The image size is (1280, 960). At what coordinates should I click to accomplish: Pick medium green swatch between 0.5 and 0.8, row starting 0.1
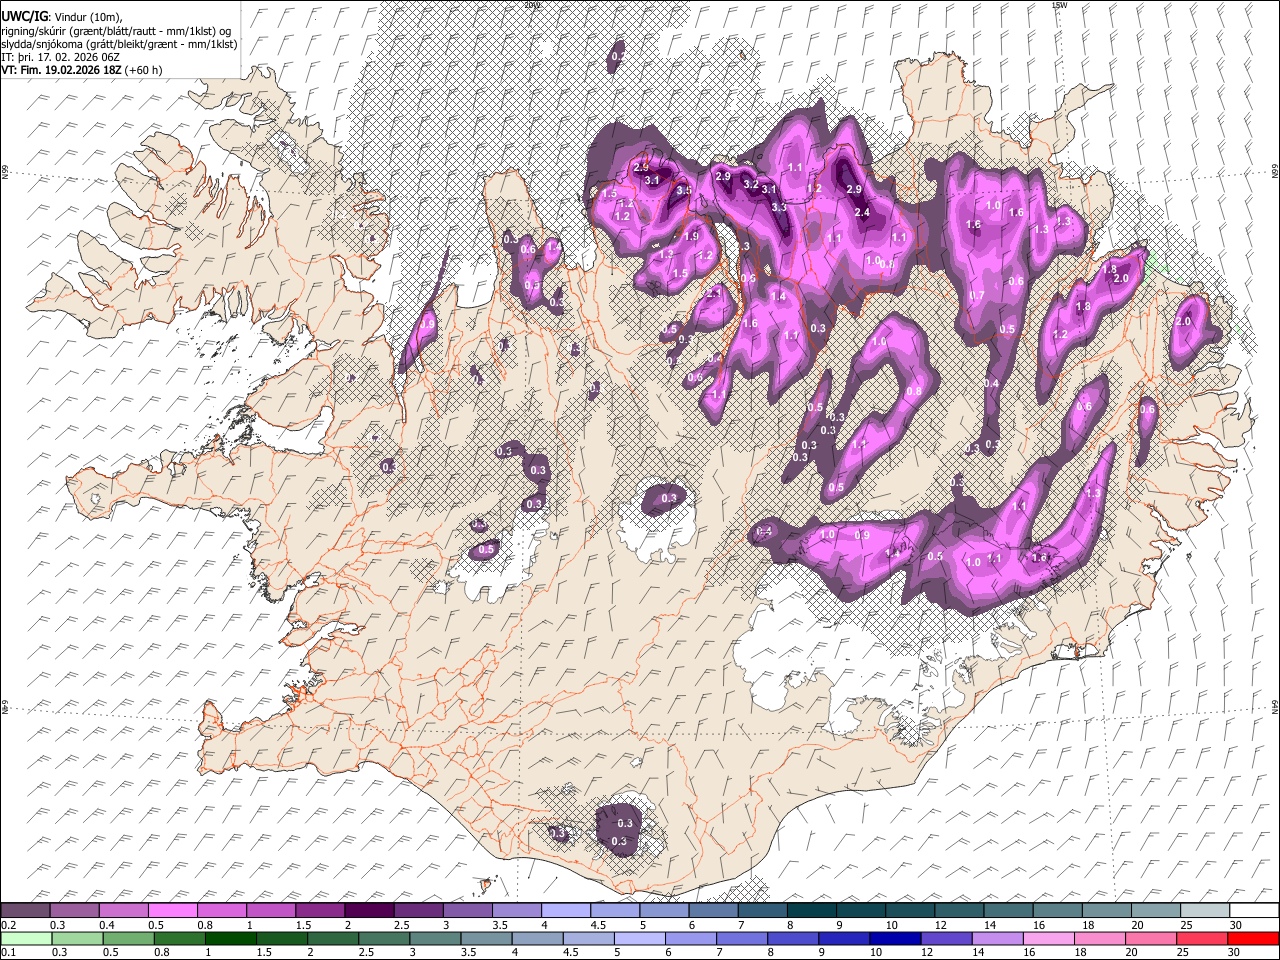[129, 938]
